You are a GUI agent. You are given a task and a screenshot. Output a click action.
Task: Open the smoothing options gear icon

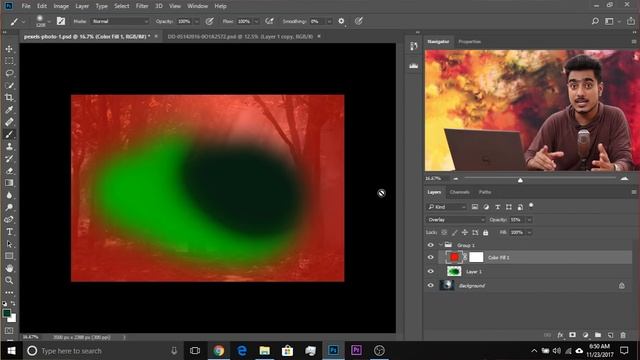click(341, 21)
